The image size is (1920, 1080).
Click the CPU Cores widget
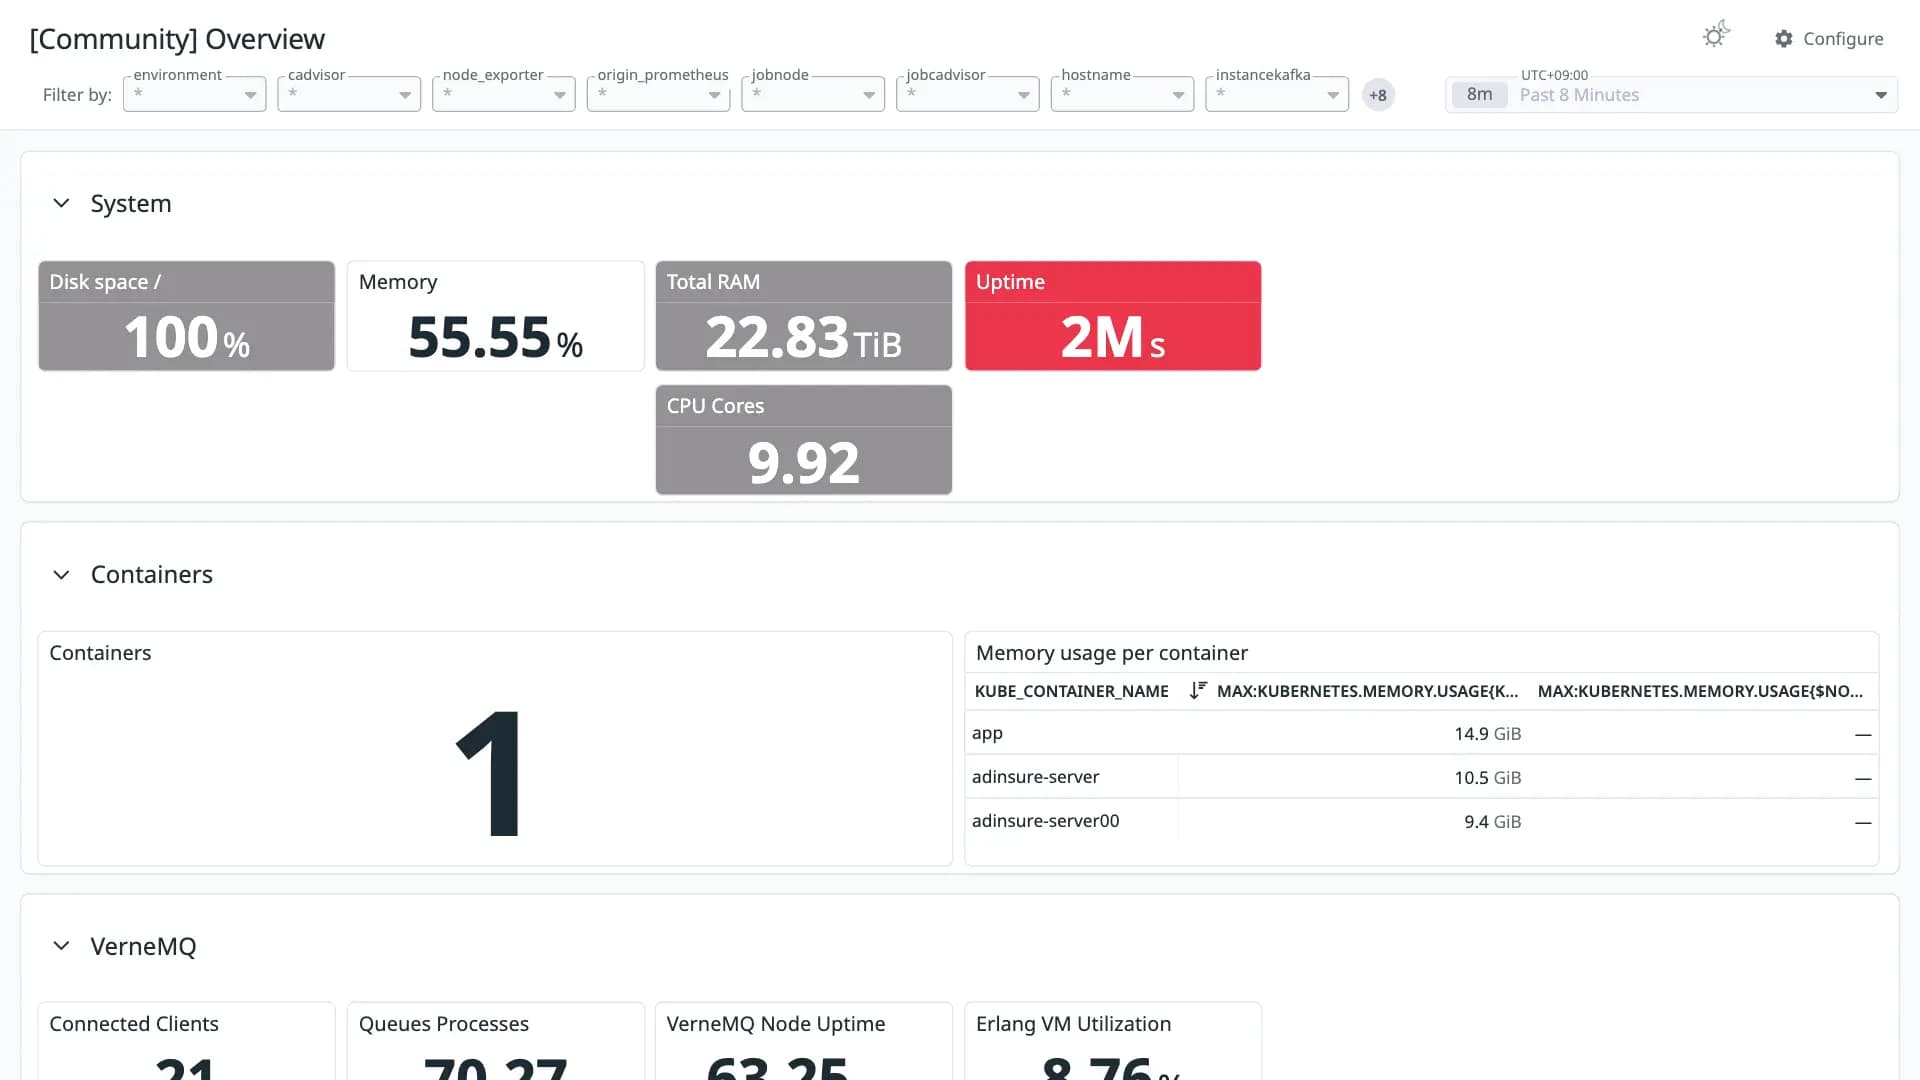coord(804,440)
